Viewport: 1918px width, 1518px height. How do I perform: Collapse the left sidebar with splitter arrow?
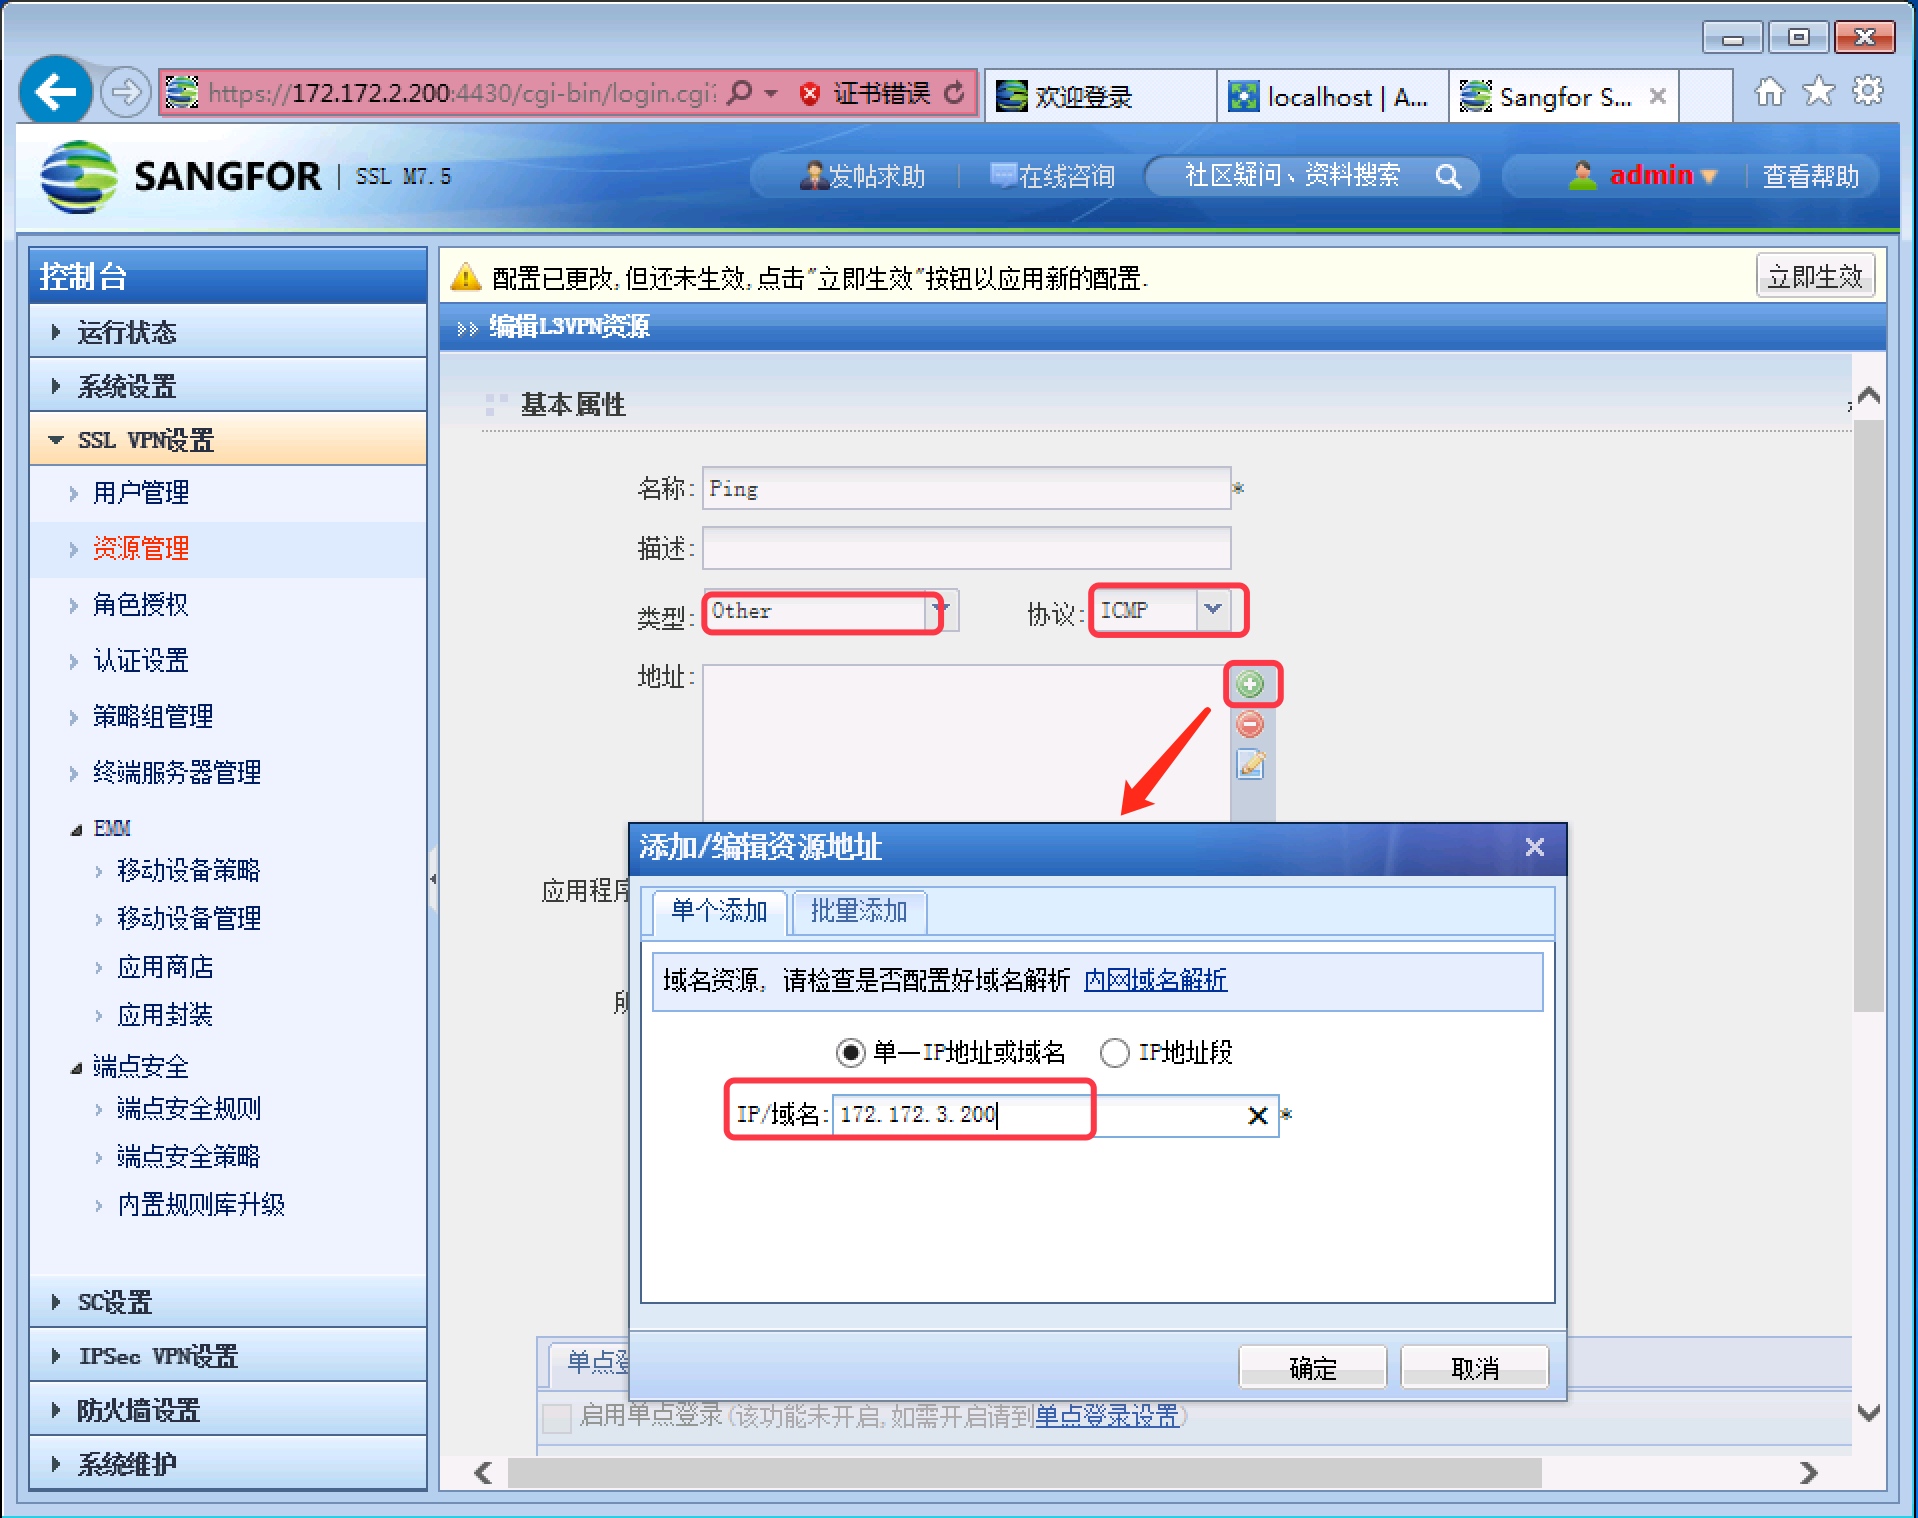[433, 879]
